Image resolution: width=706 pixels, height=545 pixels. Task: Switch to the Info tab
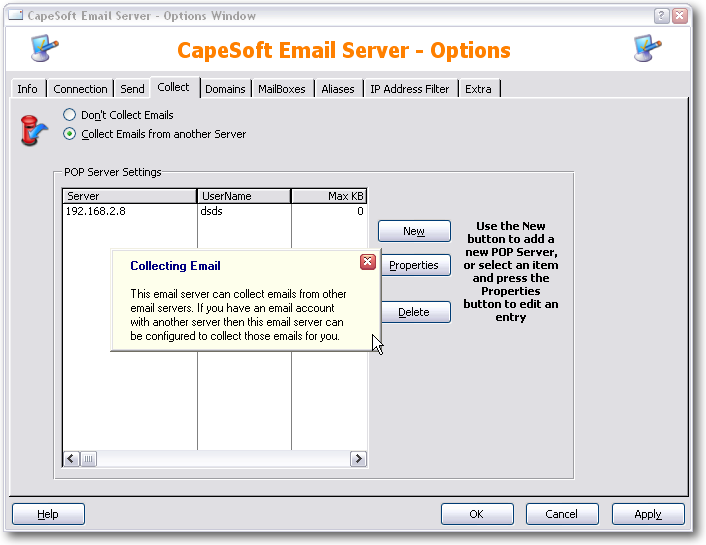(27, 89)
